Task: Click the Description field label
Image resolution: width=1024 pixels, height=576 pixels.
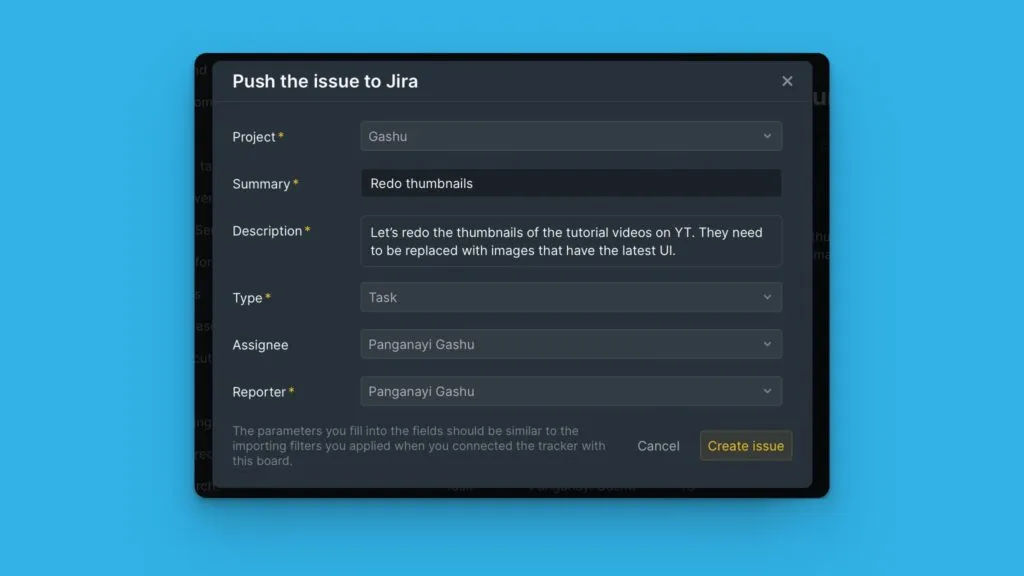Action: [x=267, y=231]
